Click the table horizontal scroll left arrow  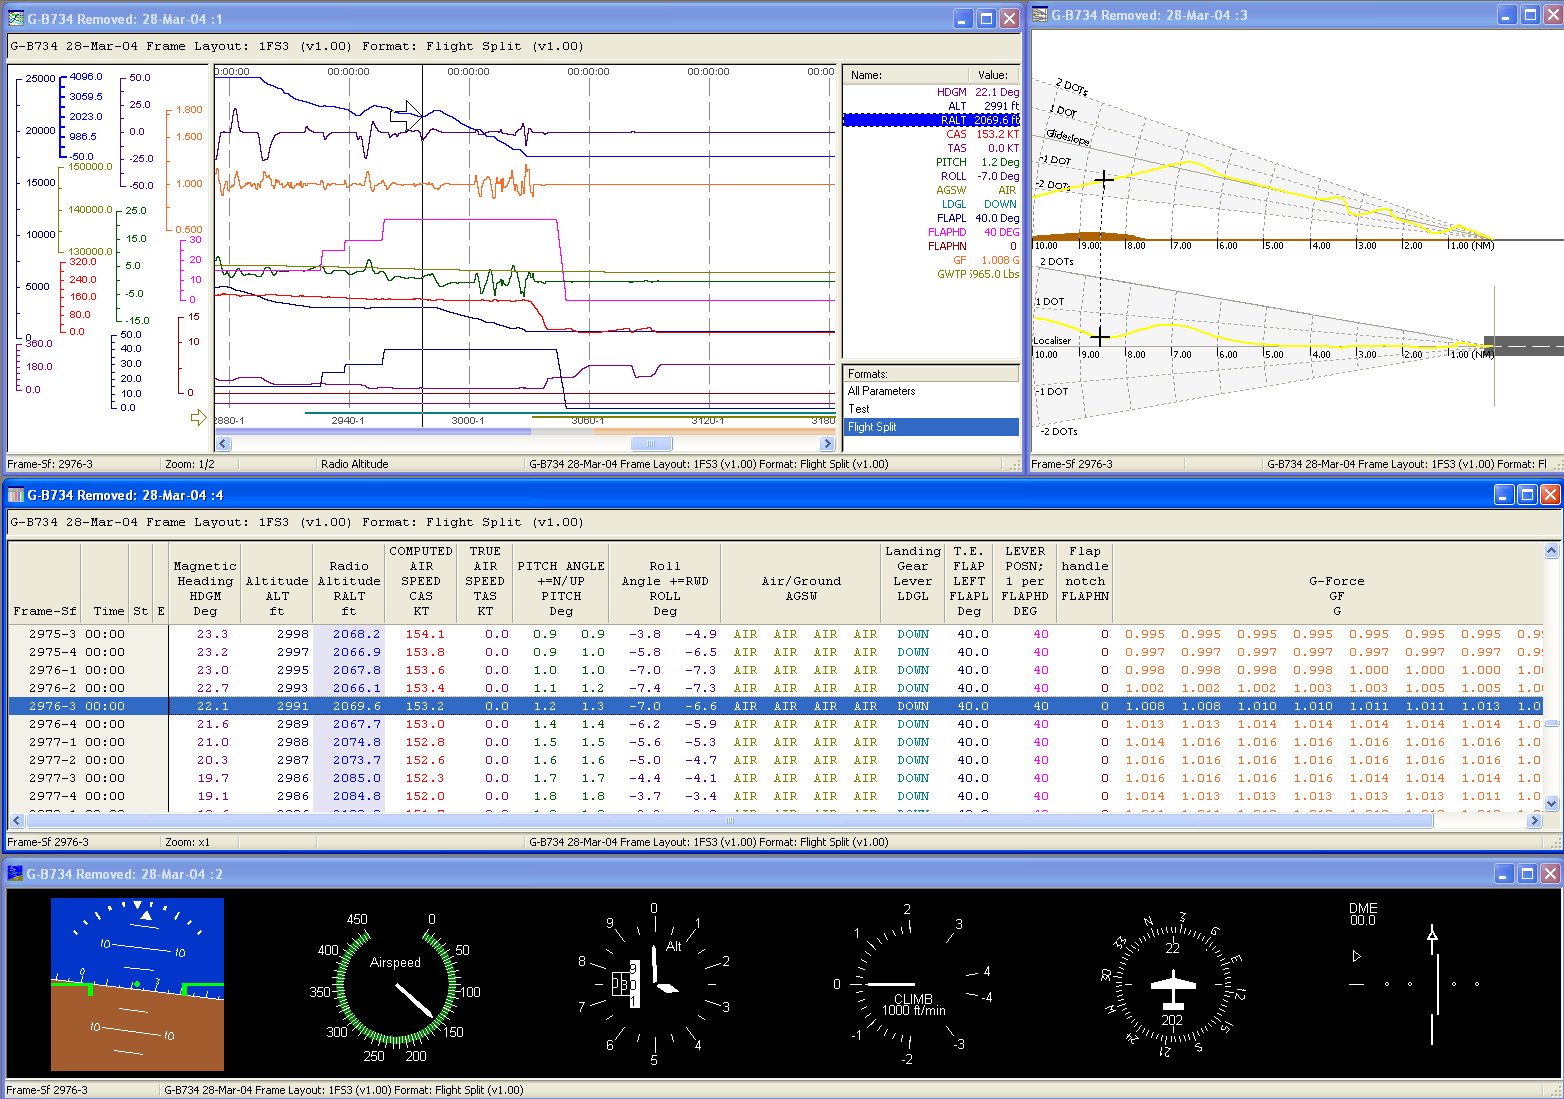[17, 821]
